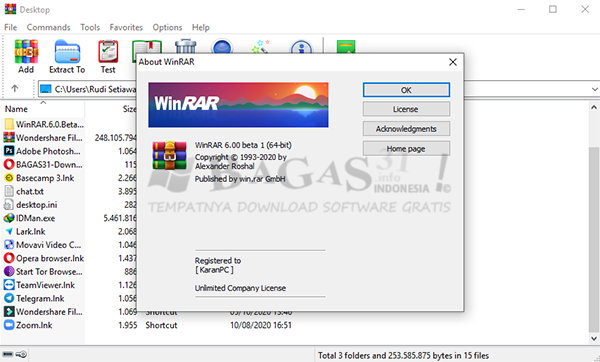The height and width of the screenshot is (362, 600).
Task: Select the Movavi Video shortcut icon
Action: (x=9, y=245)
